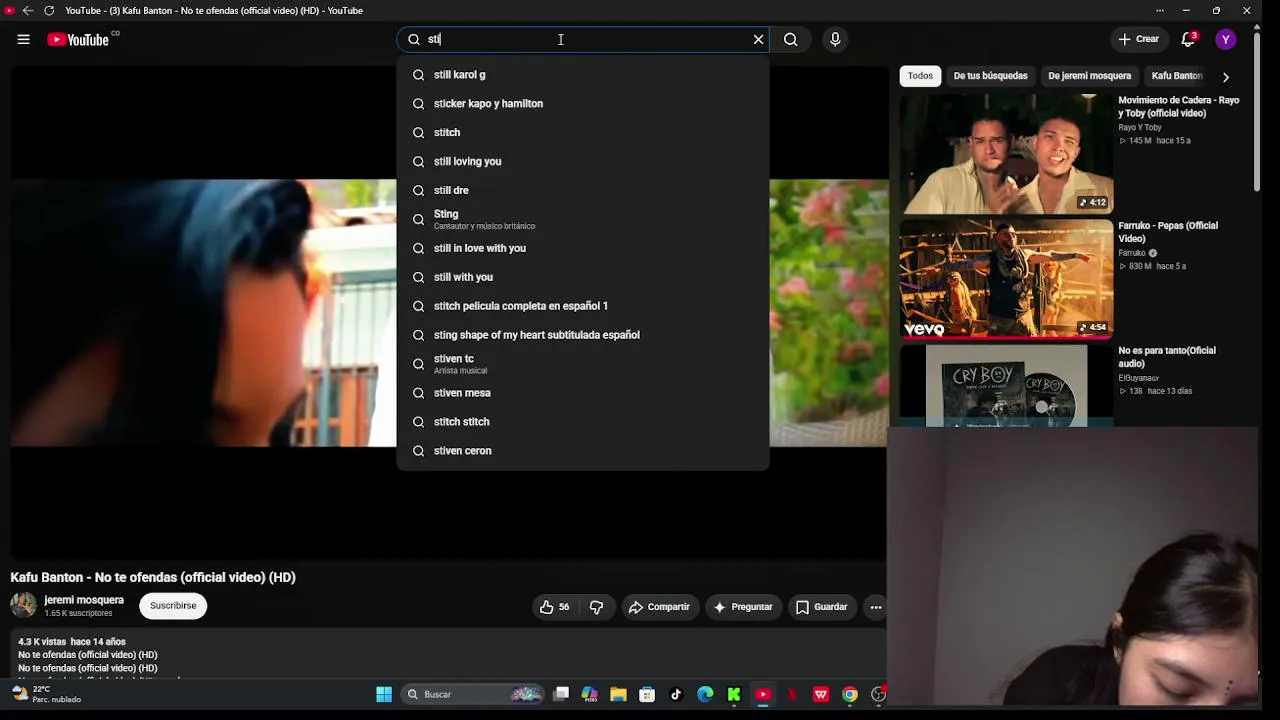Image resolution: width=1280 pixels, height=720 pixels.
Task: Pick the 'still loving you' suggestion
Action: click(583, 162)
